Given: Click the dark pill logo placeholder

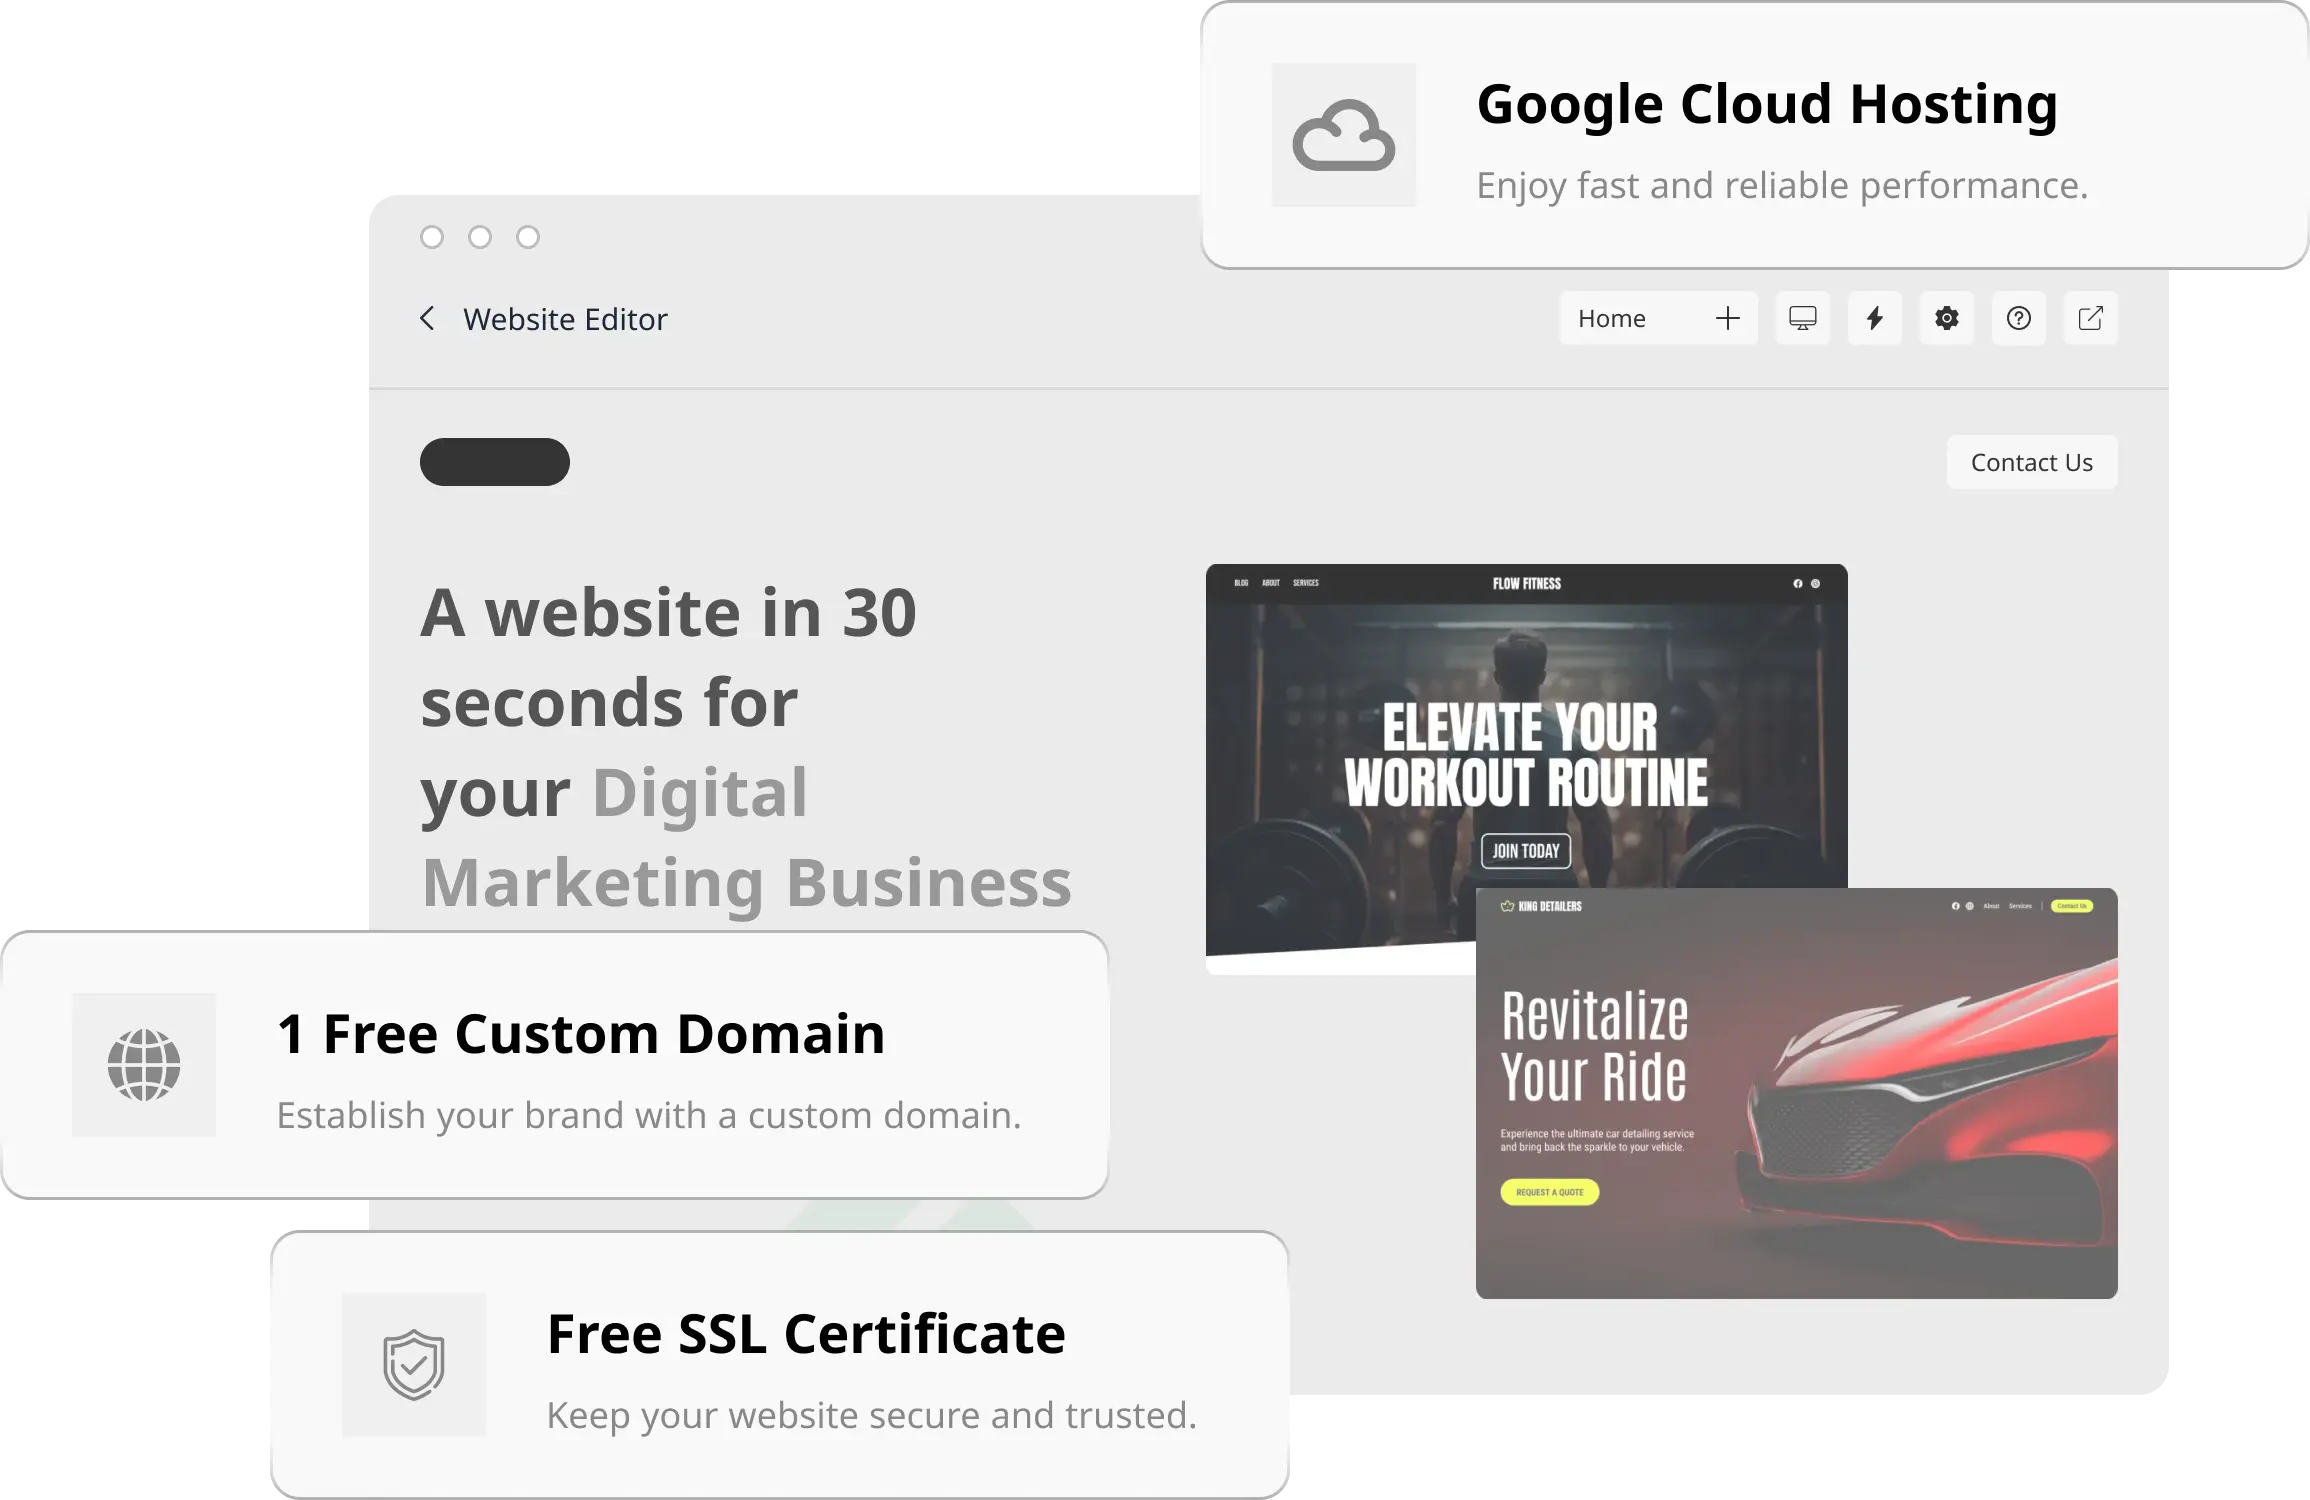Looking at the screenshot, I should (495, 462).
